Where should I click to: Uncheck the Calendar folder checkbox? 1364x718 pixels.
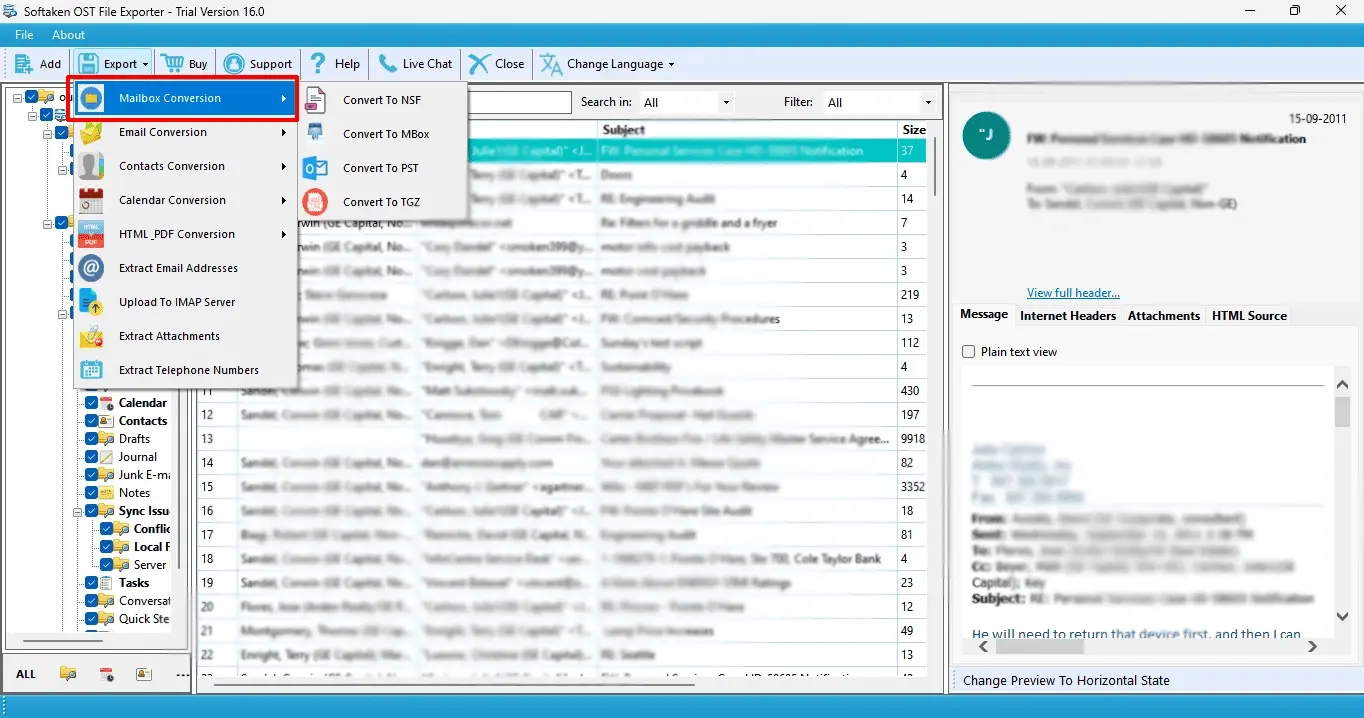[x=92, y=403]
